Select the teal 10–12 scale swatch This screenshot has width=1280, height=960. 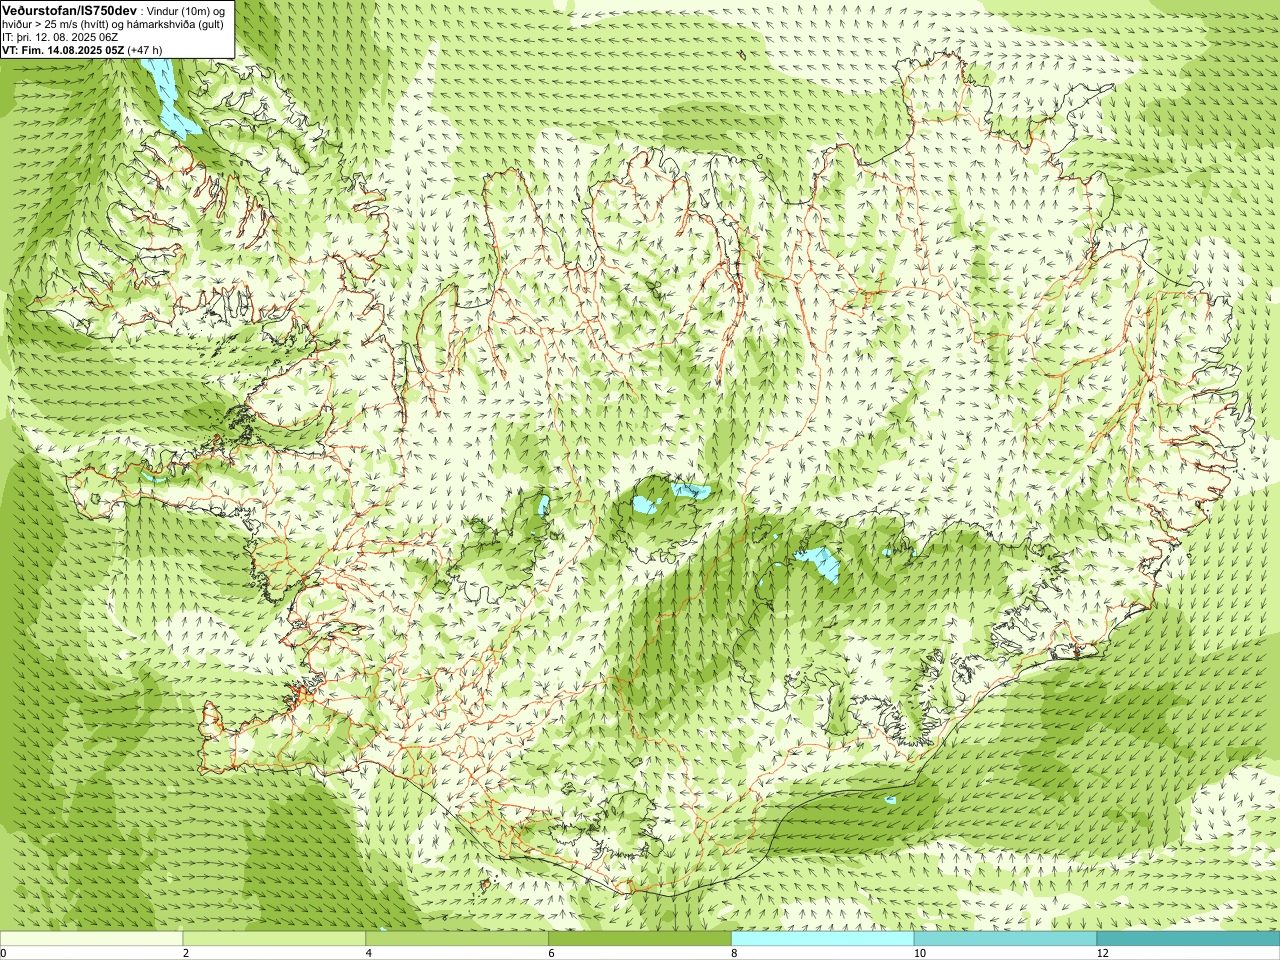point(1005,939)
